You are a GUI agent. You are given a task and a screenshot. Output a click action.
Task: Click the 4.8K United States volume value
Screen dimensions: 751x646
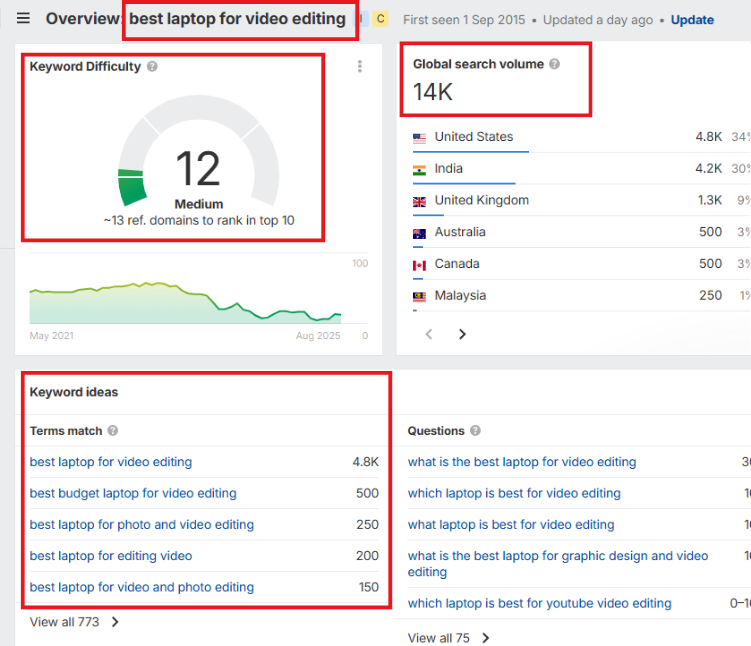click(x=708, y=136)
